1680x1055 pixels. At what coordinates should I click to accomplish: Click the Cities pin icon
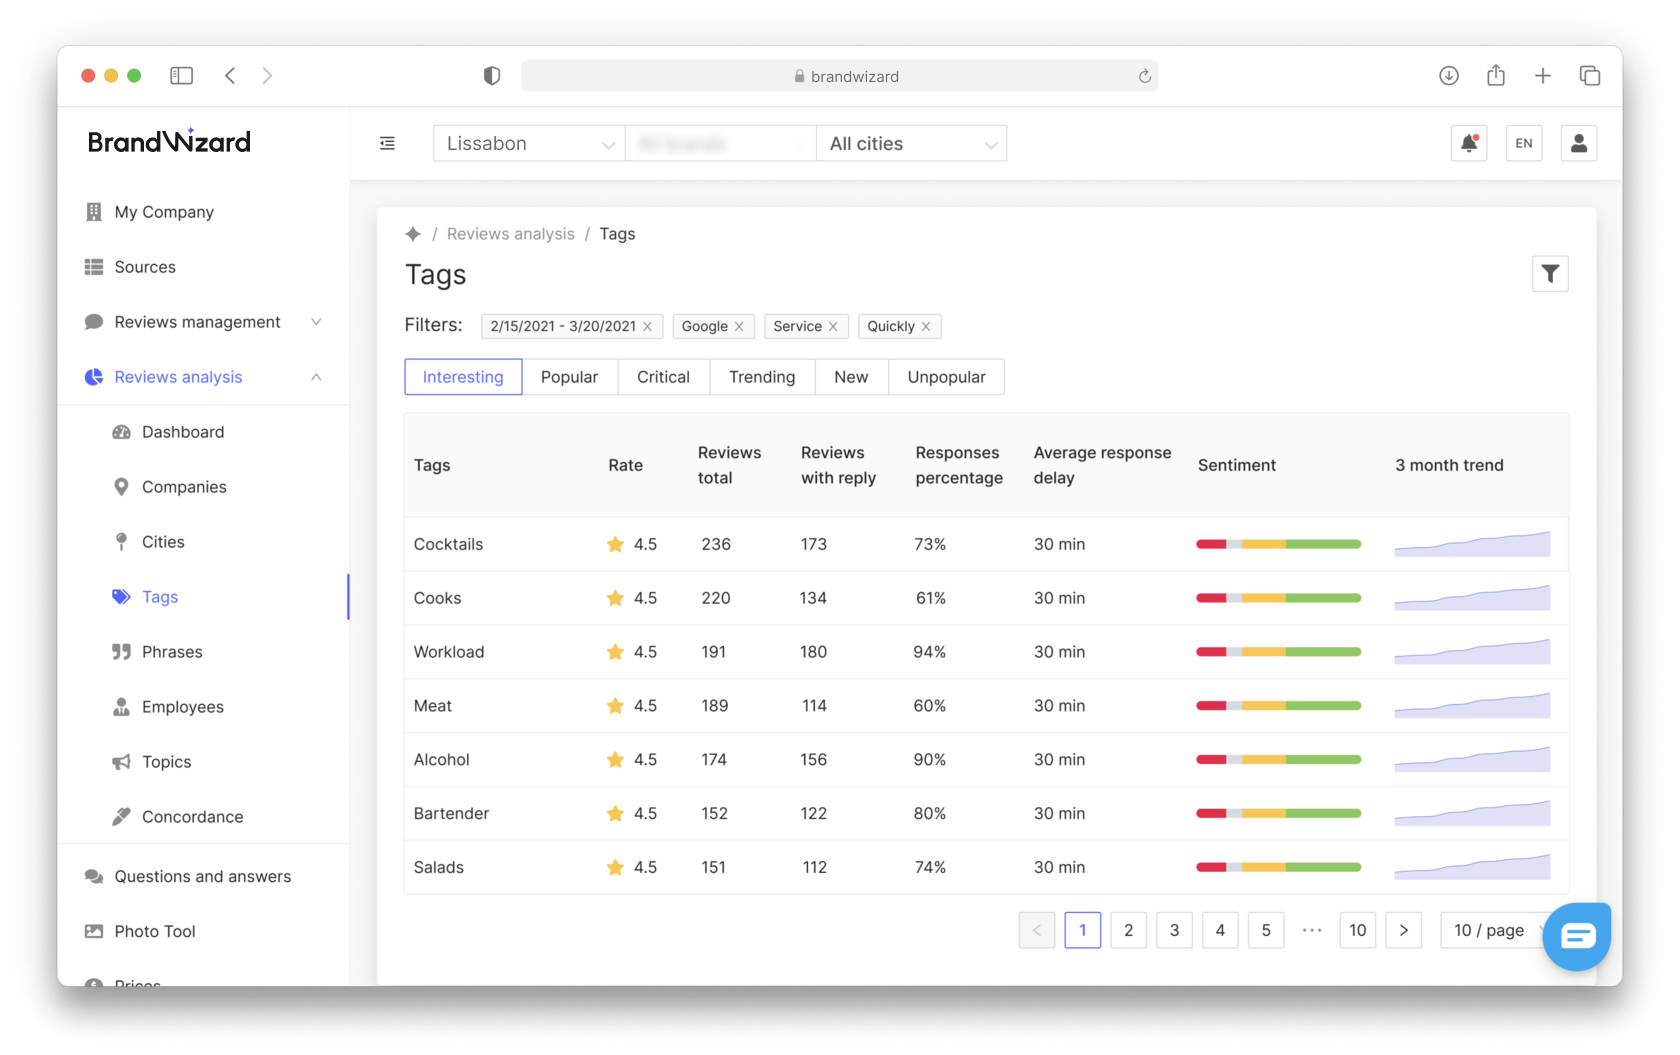click(121, 542)
